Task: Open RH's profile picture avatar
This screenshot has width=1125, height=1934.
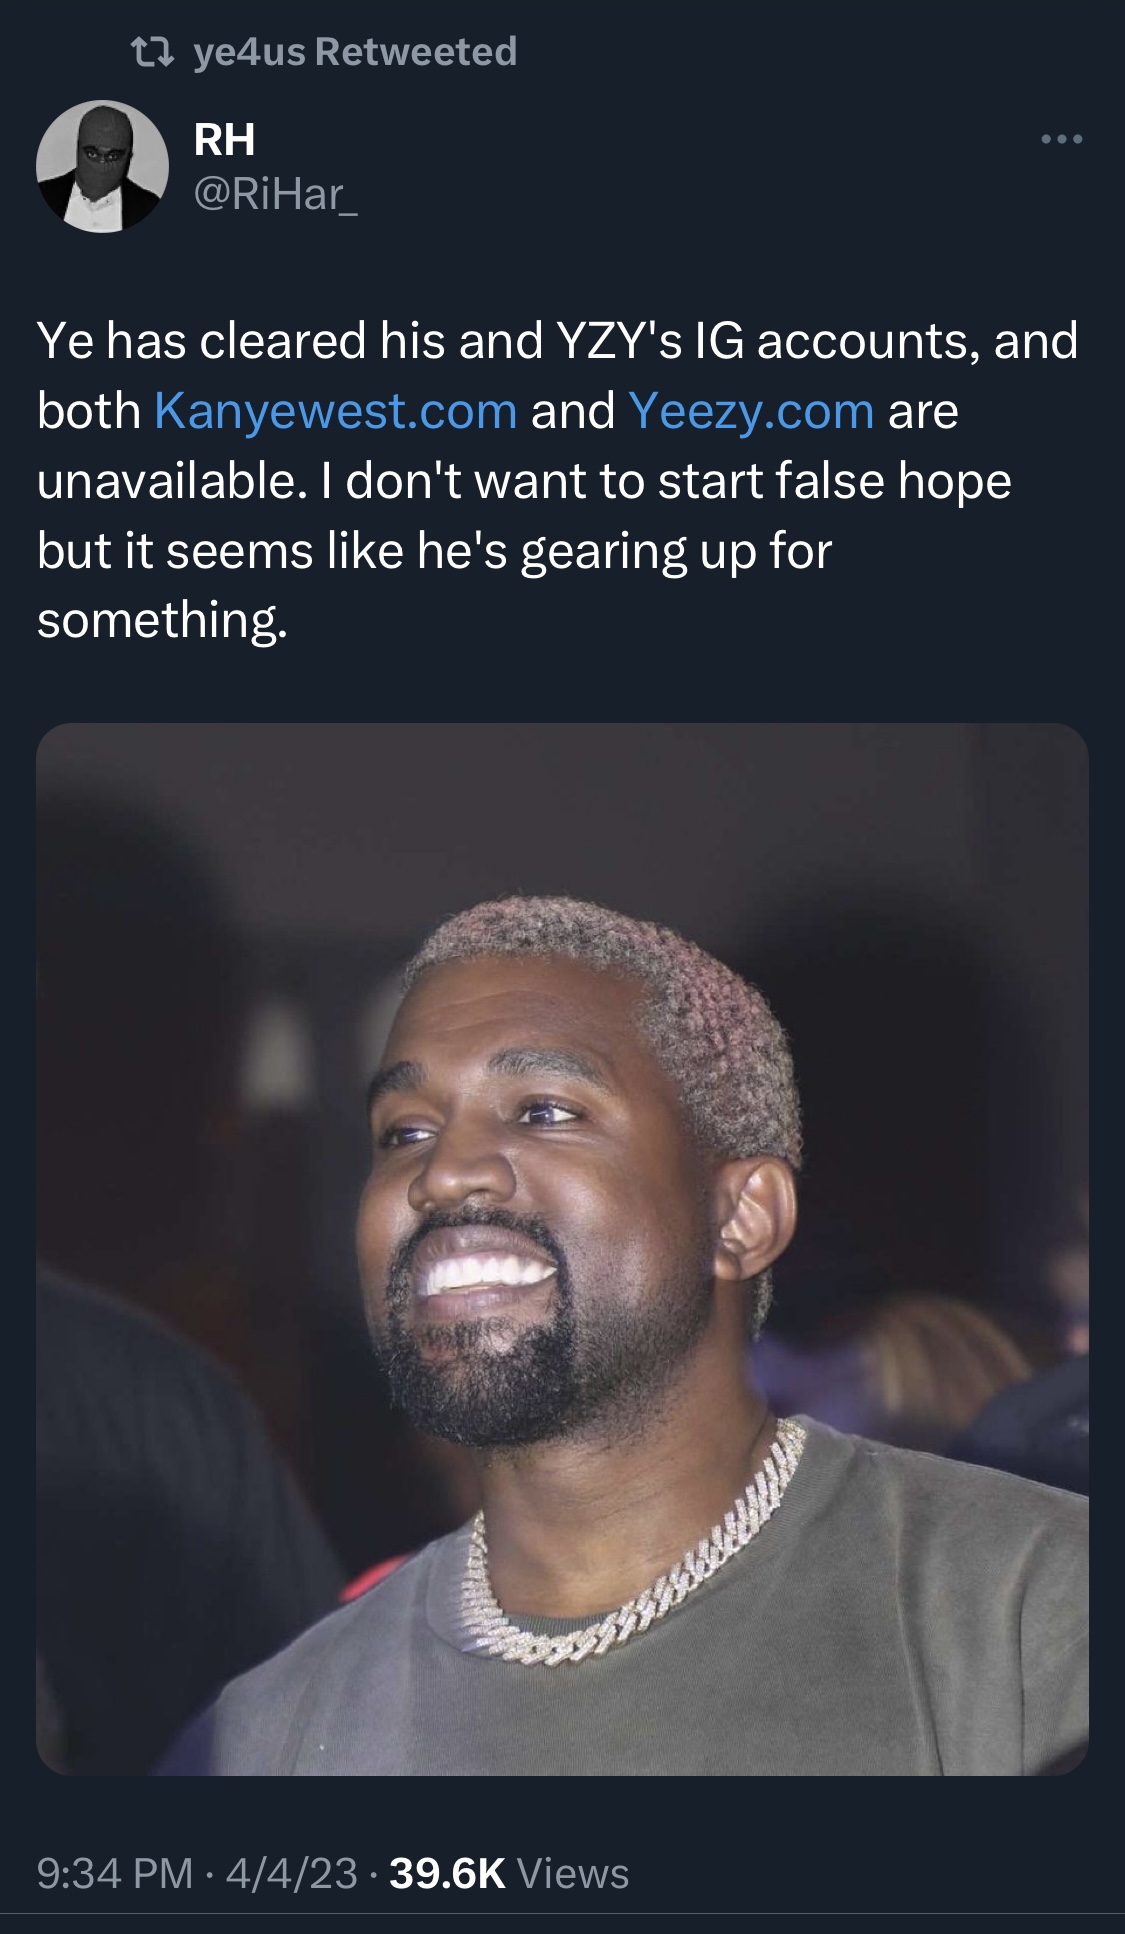Action: (x=102, y=167)
